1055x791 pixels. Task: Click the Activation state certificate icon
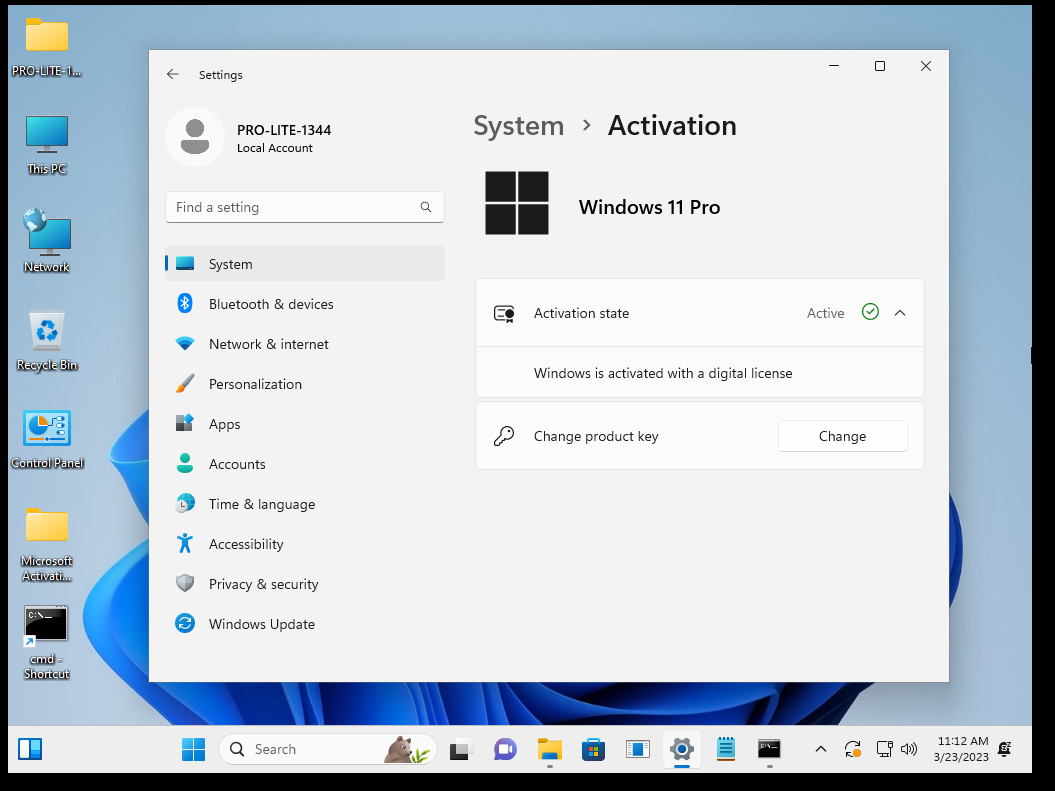coord(504,313)
